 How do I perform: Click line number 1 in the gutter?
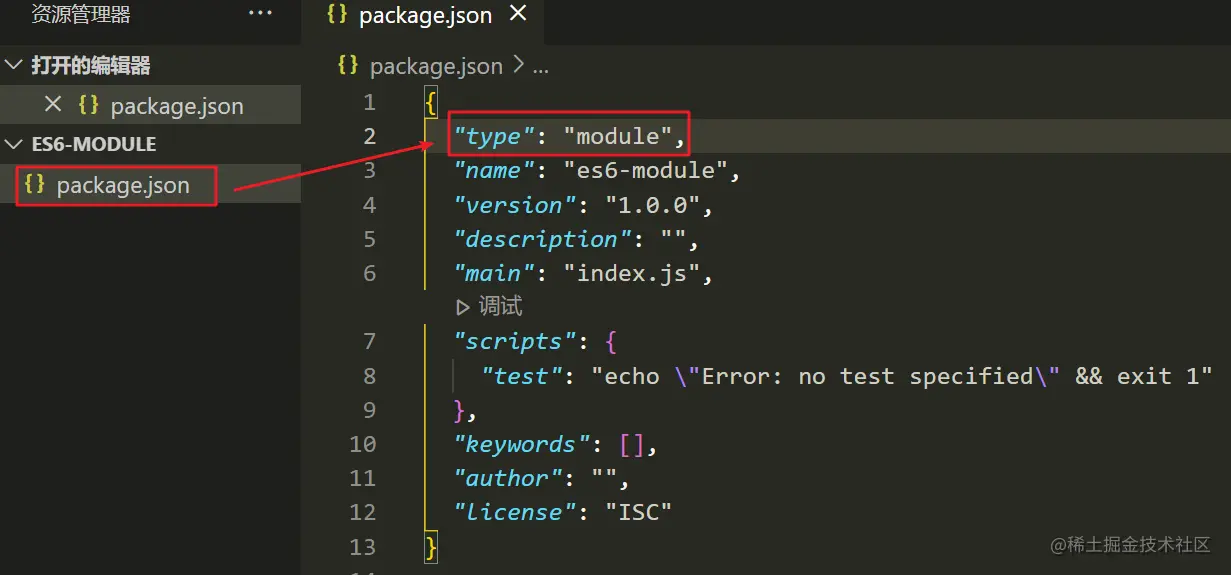[369, 102]
